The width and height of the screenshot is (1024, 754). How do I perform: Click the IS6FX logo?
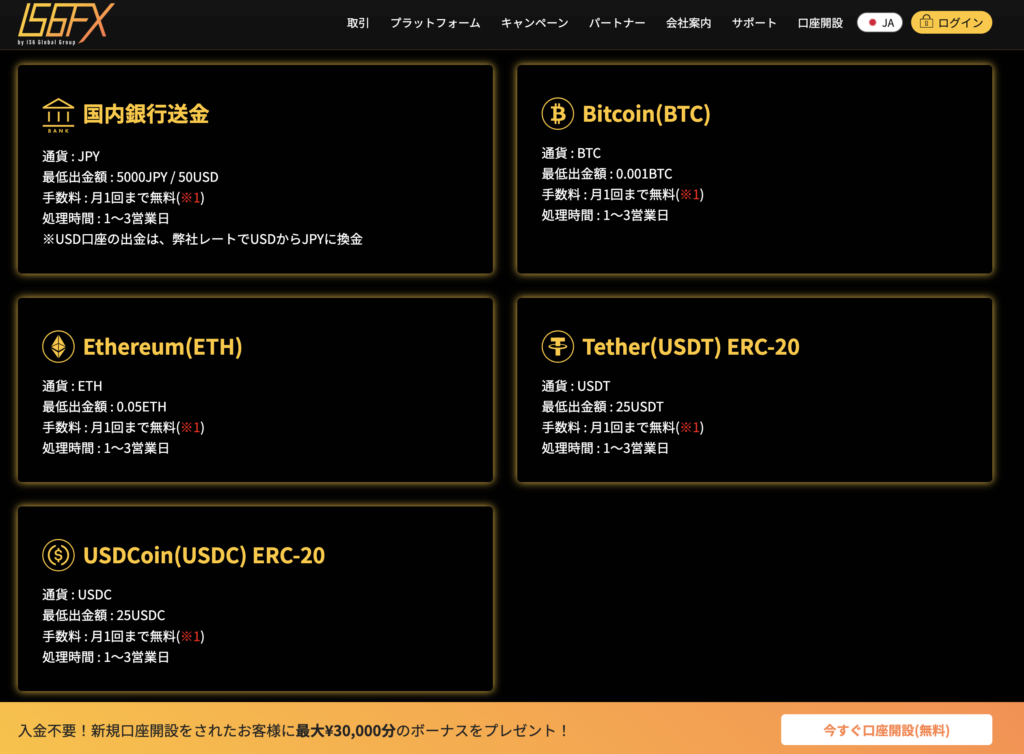pos(66,24)
